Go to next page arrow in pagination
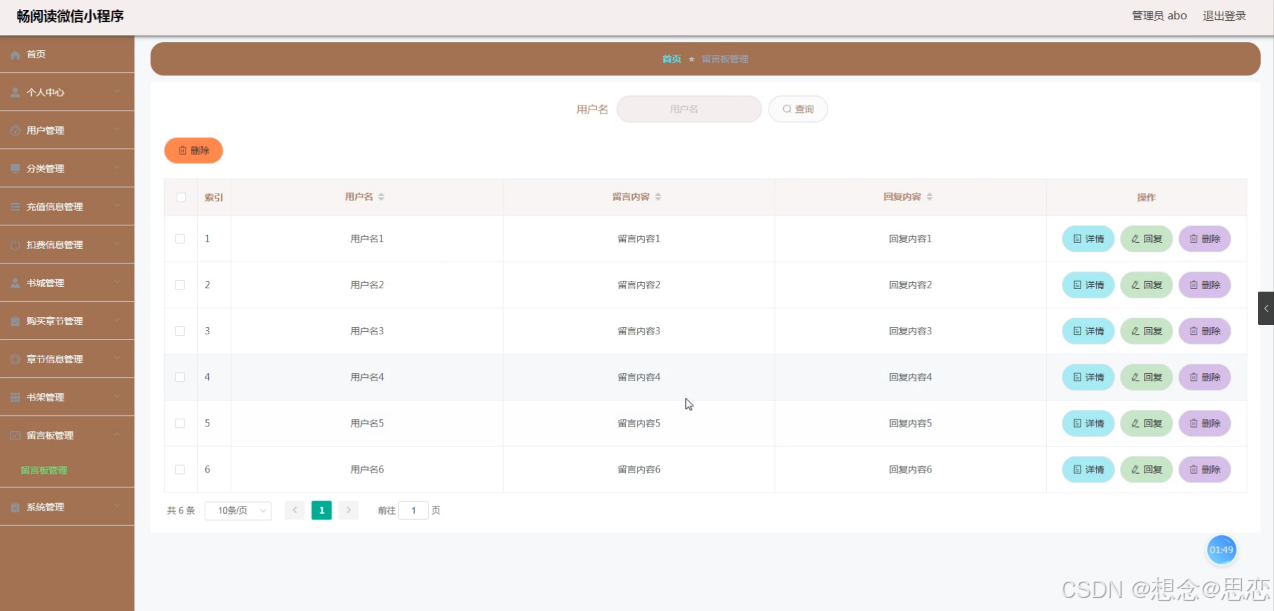Viewport: 1274px width, 611px height. click(x=348, y=510)
